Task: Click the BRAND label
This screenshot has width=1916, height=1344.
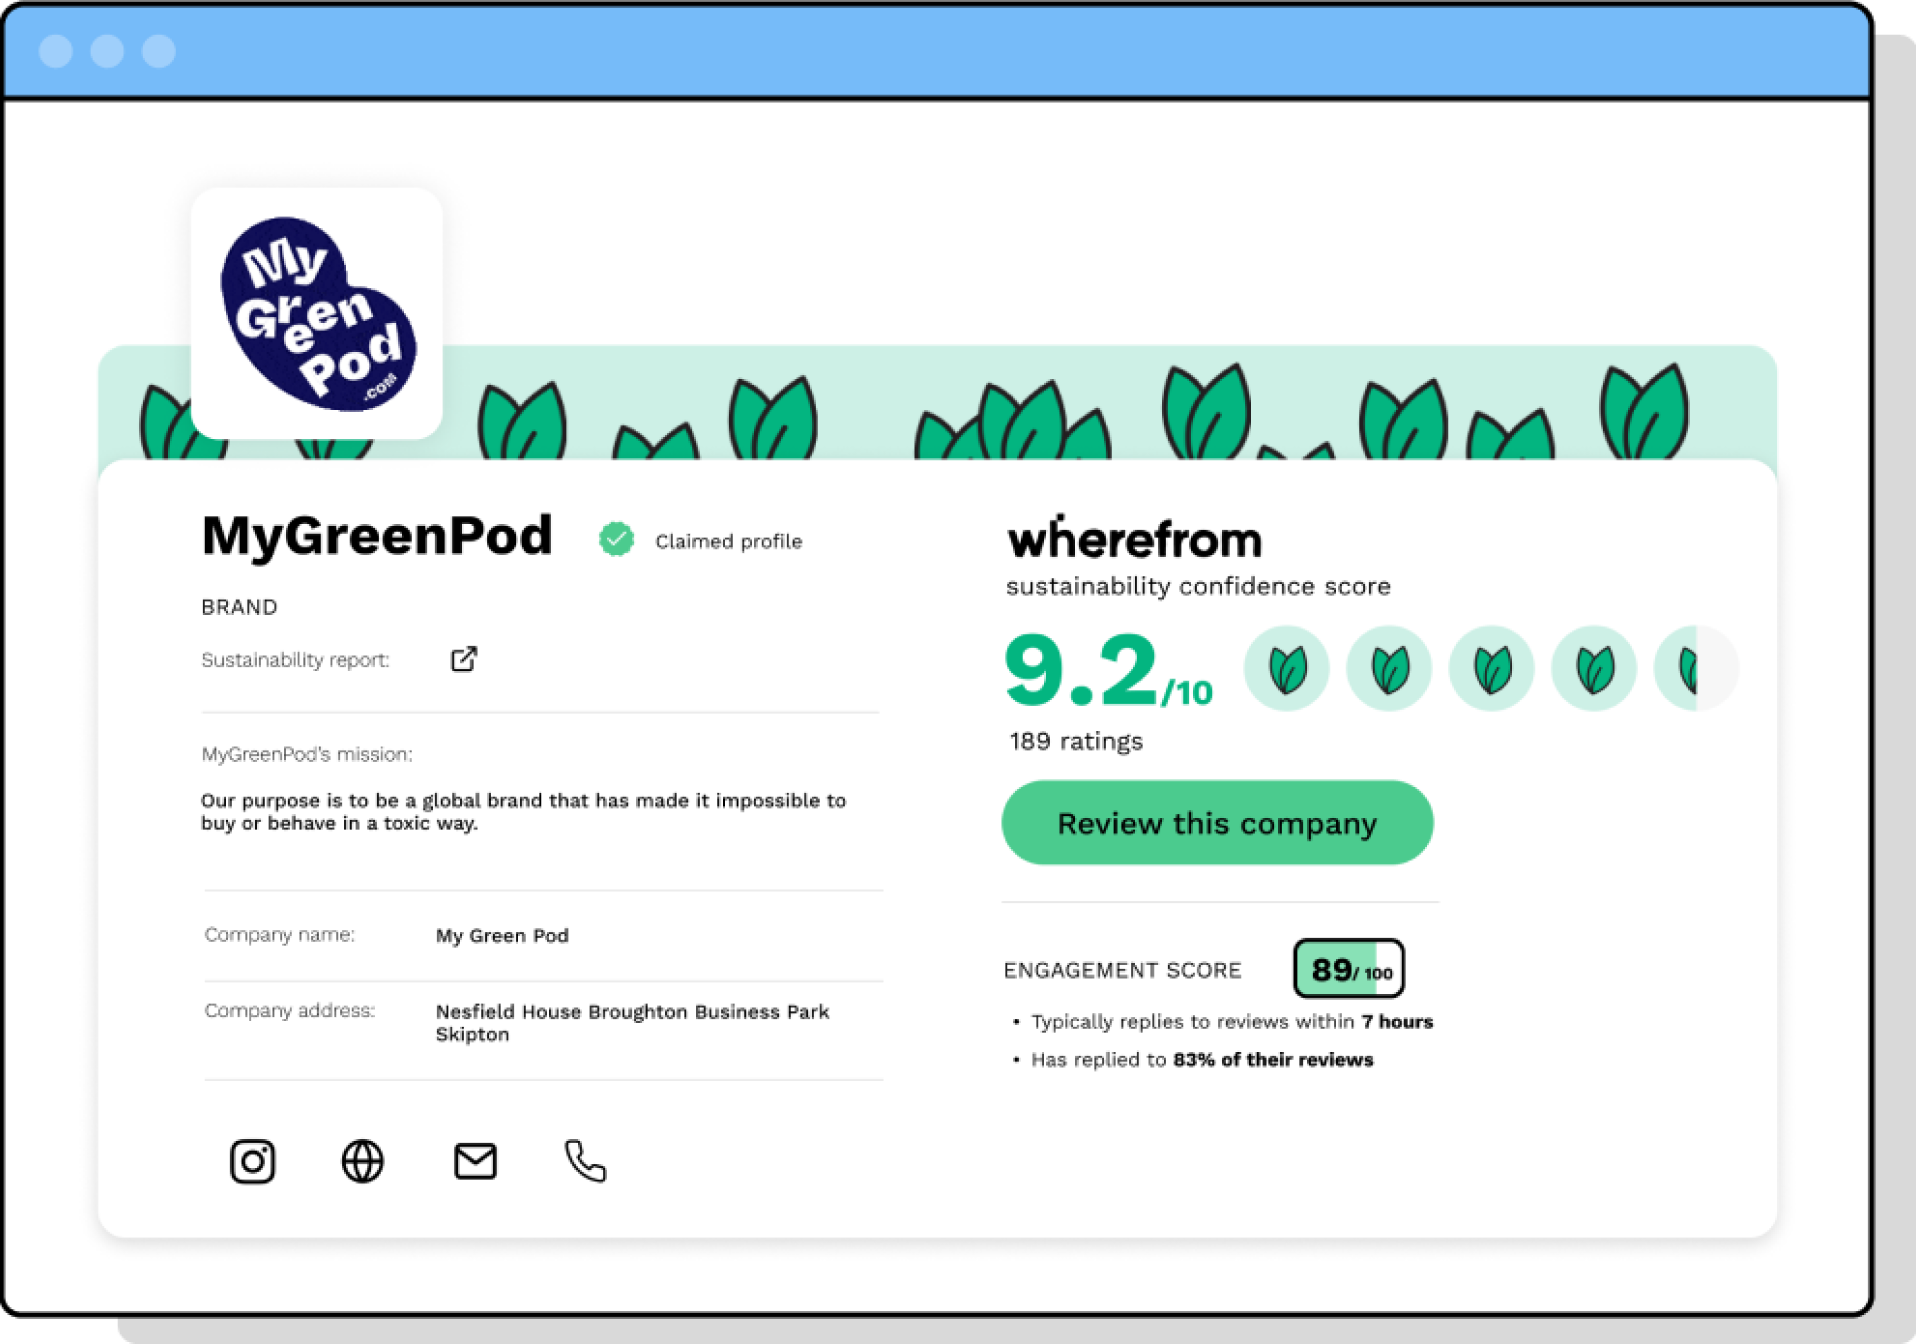Action: coord(239,607)
